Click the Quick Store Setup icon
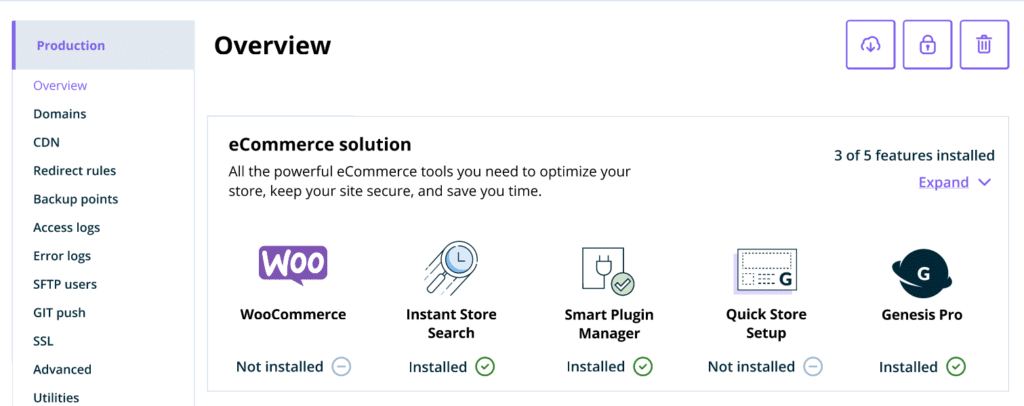This screenshot has height=406, width=1024. [765, 269]
